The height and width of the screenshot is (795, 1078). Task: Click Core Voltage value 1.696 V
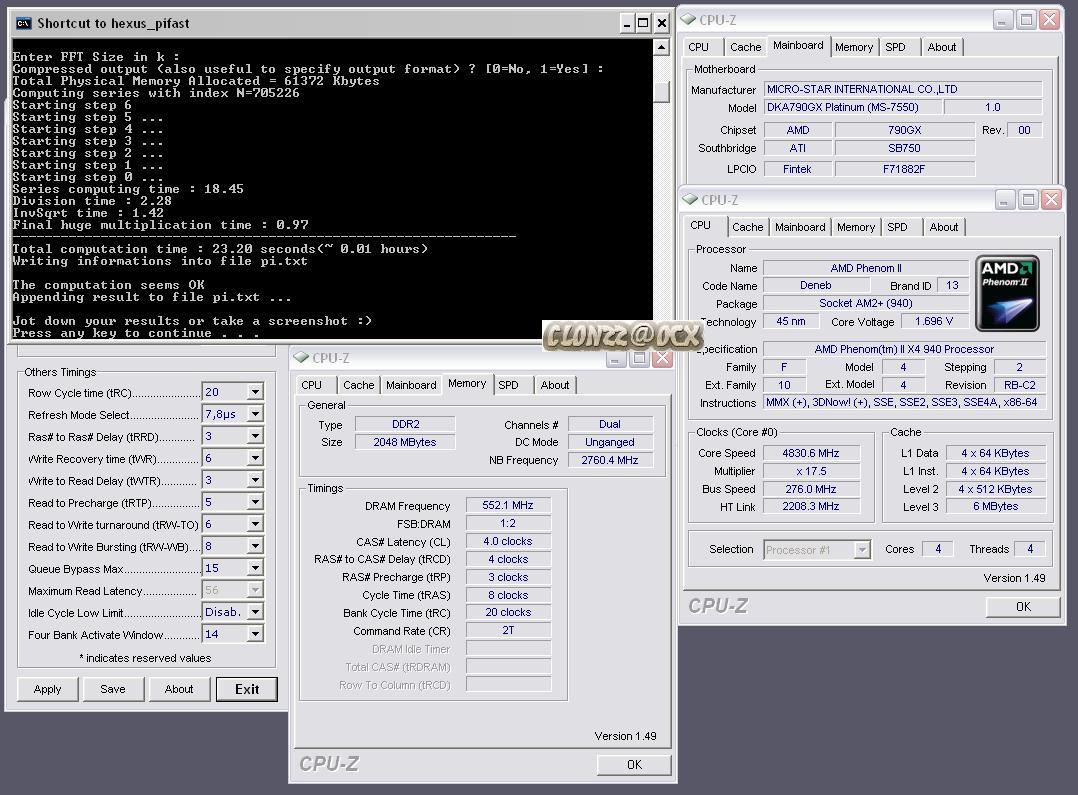point(934,321)
